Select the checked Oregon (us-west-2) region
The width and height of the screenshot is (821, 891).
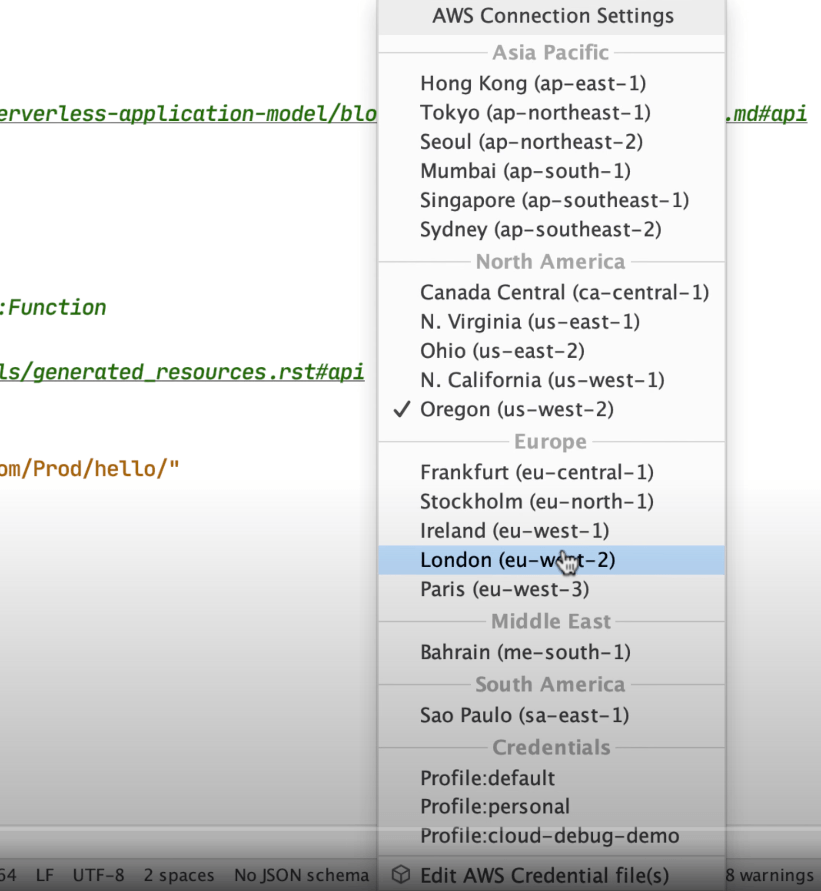point(516,409)
